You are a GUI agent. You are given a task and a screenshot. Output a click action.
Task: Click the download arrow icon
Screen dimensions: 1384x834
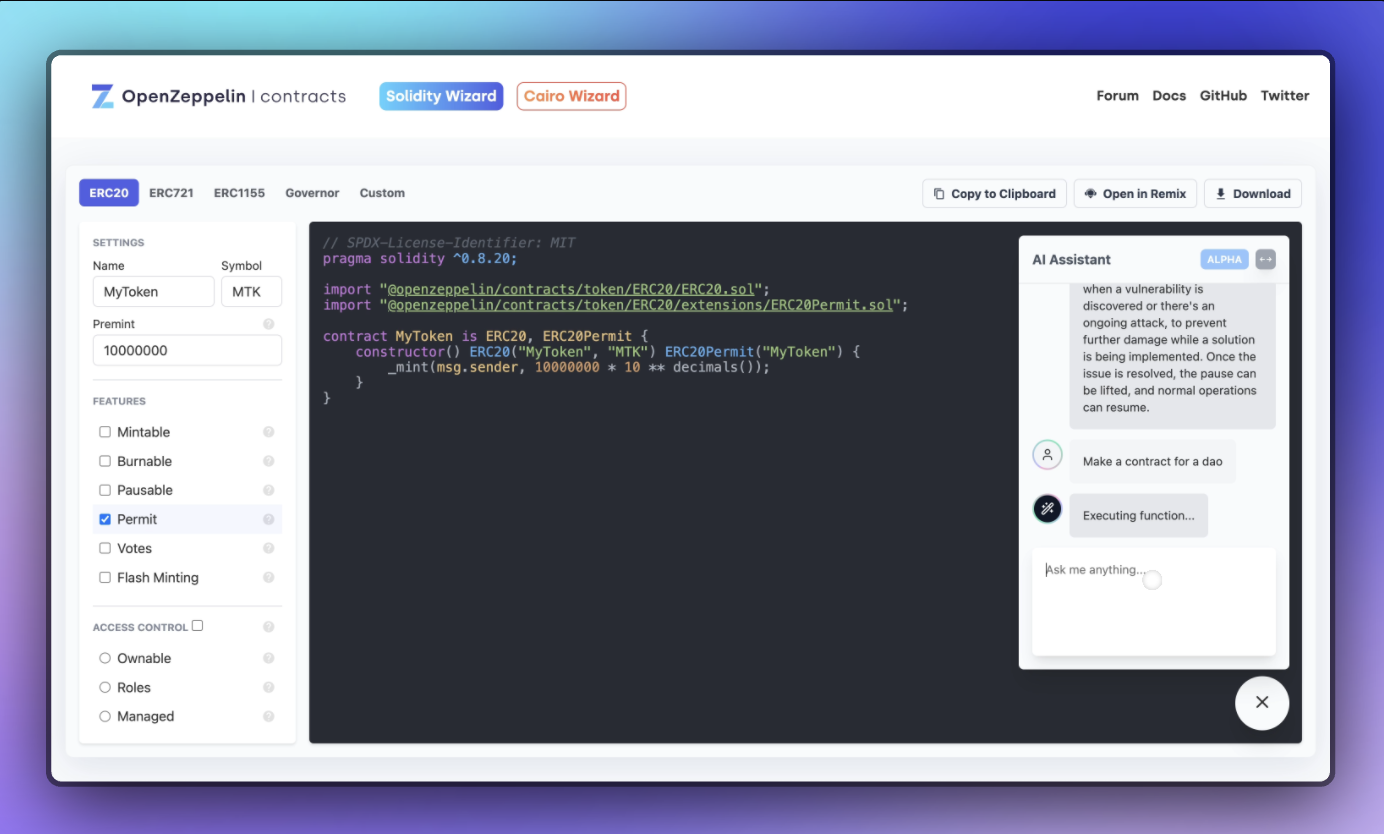coord(1221,194)
